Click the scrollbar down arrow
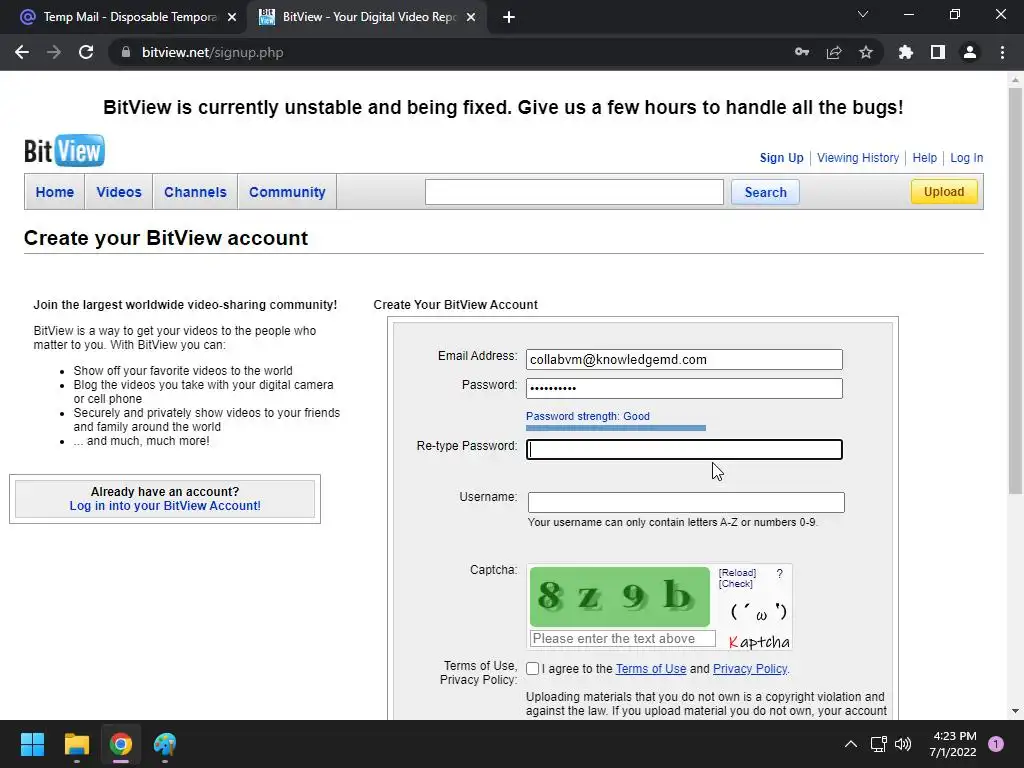This screenshot has width=1024, height=768. click(x=1015, y=711)
